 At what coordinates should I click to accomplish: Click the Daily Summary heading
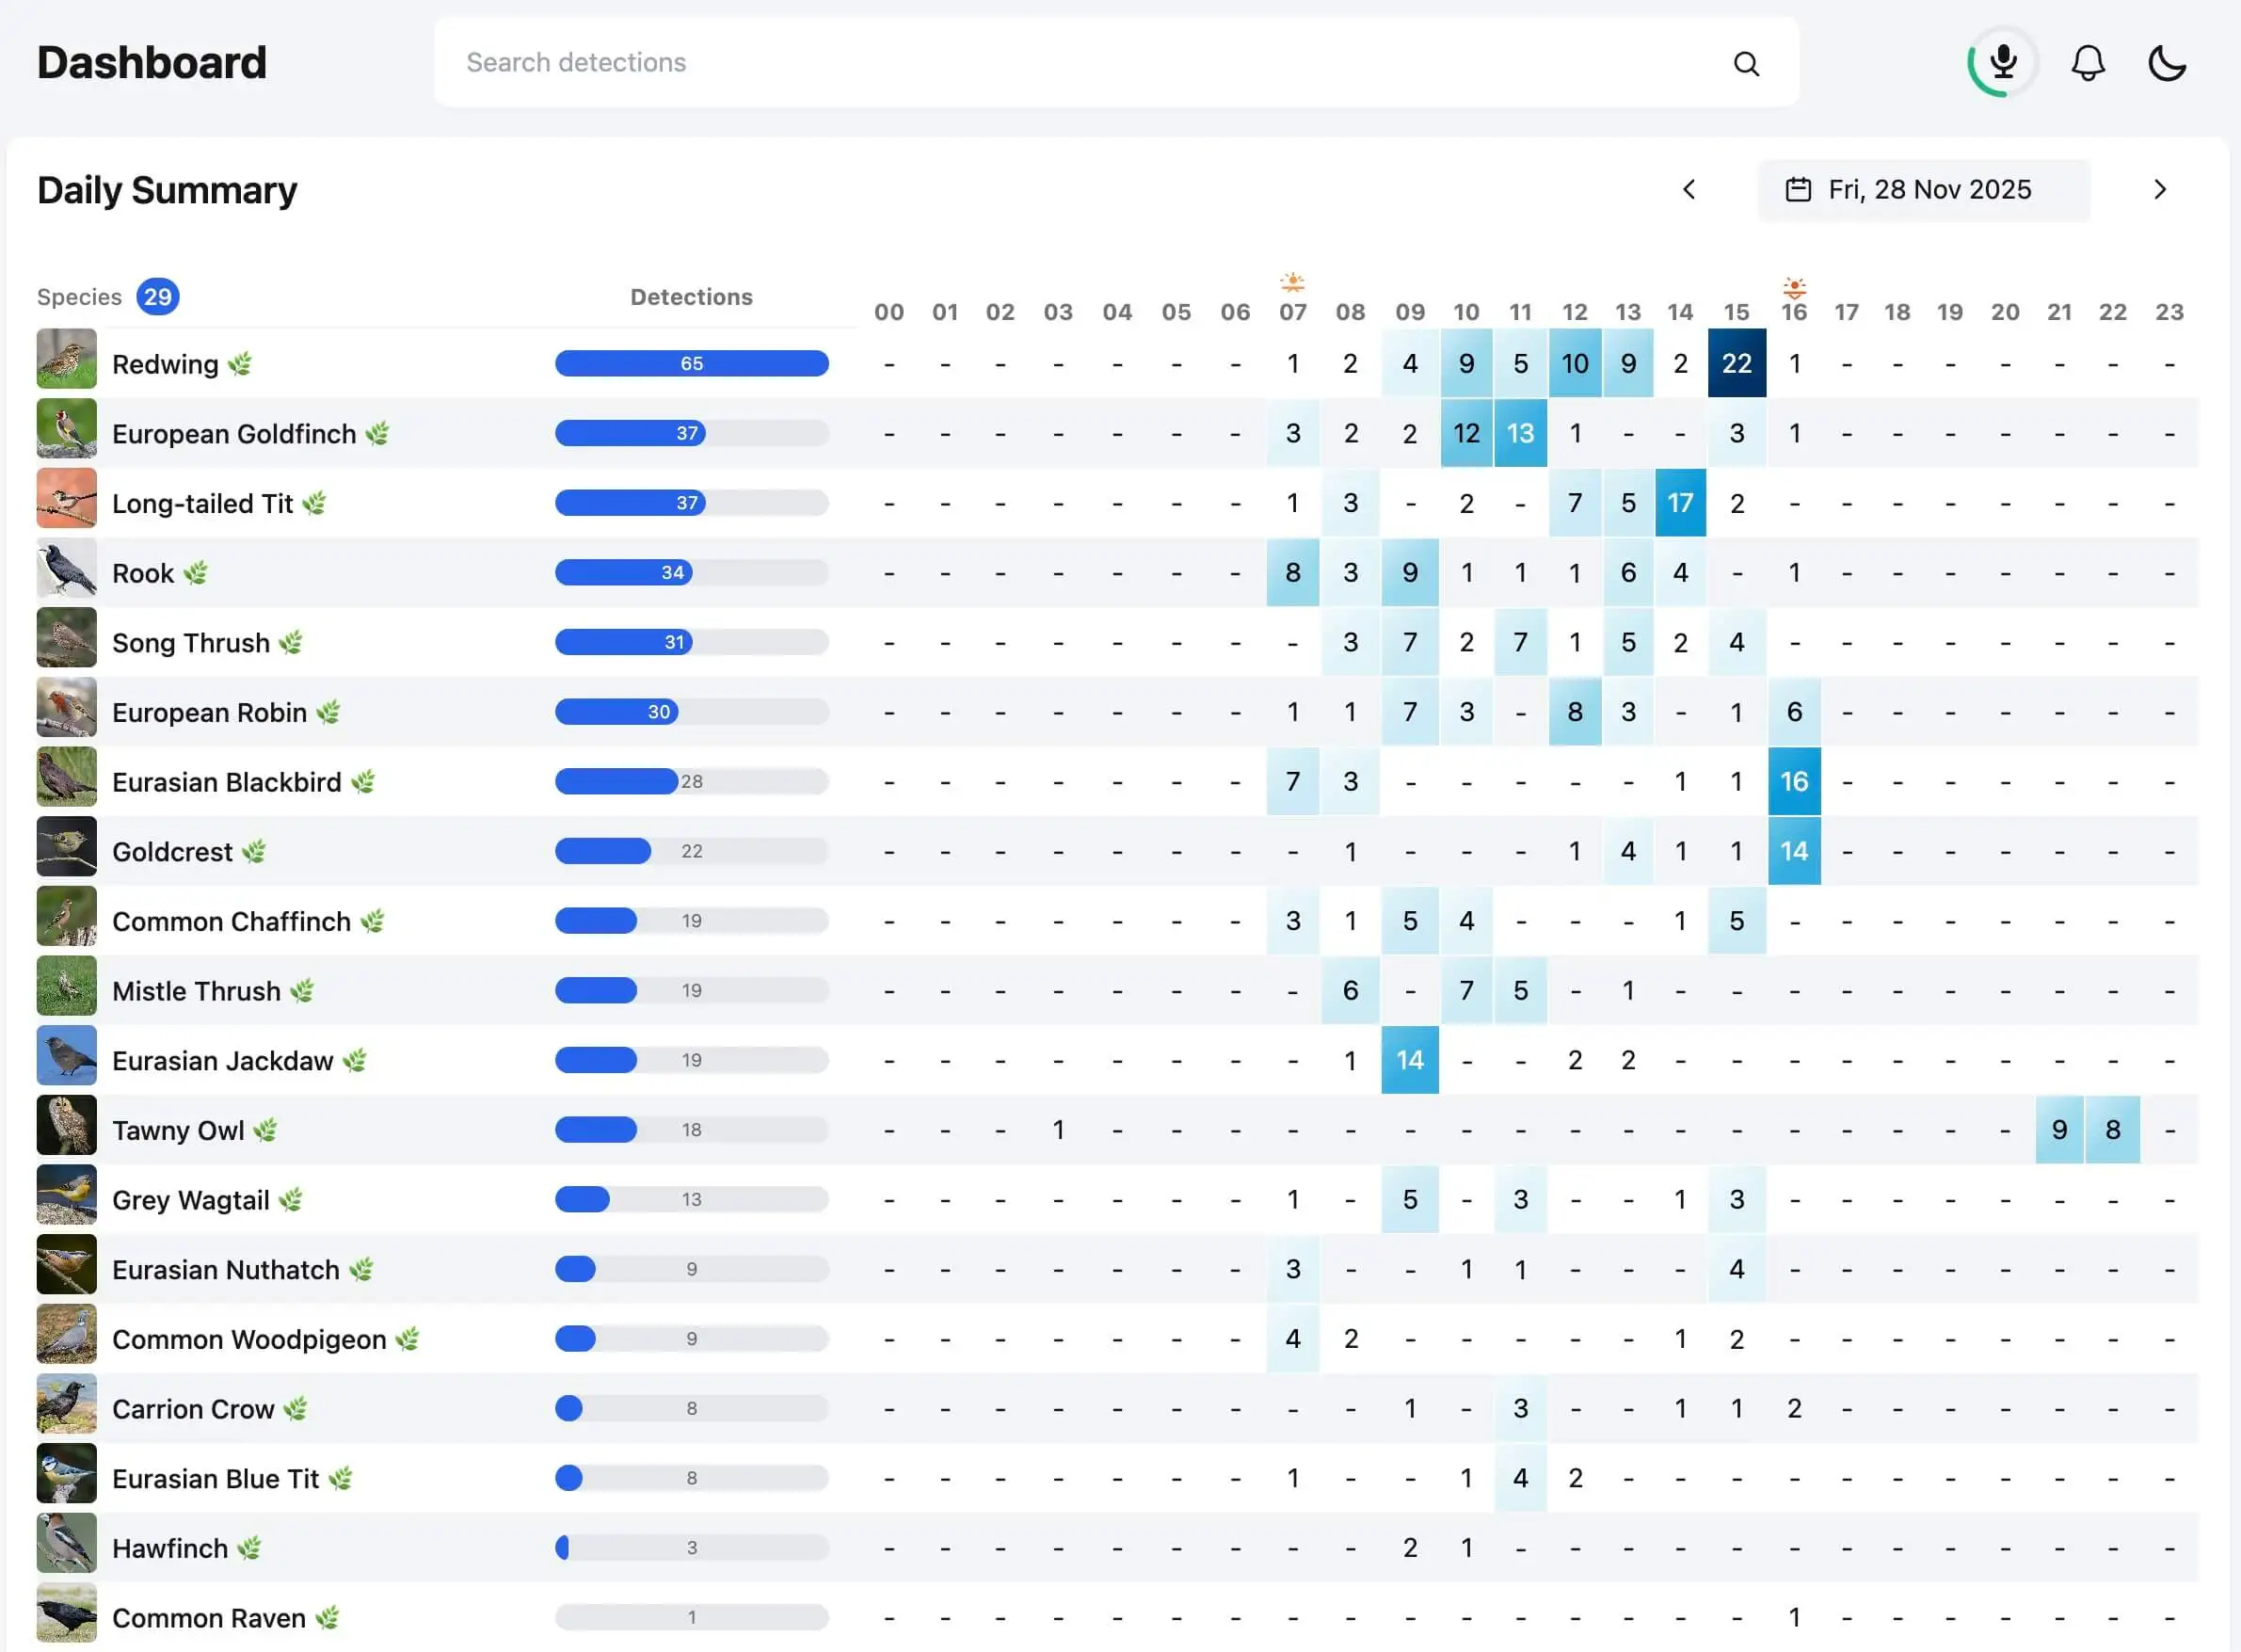167,189
